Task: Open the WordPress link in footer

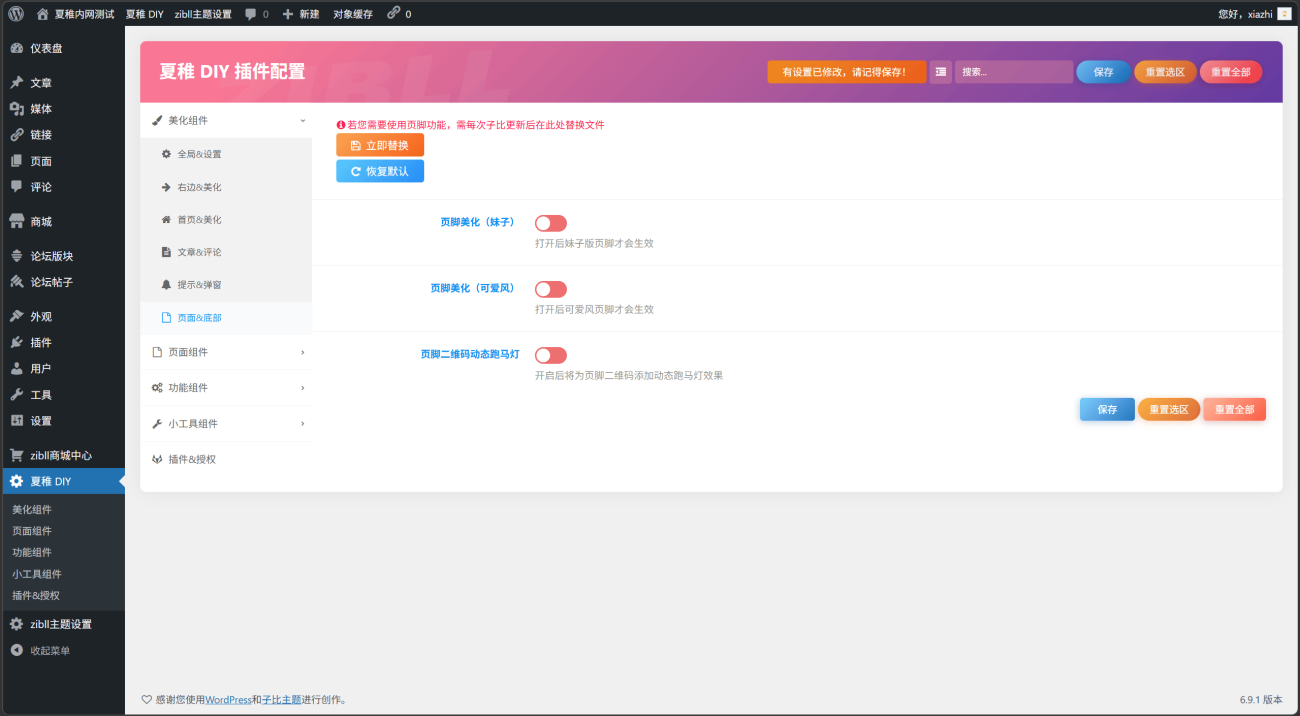Action: tap(228, 700)
